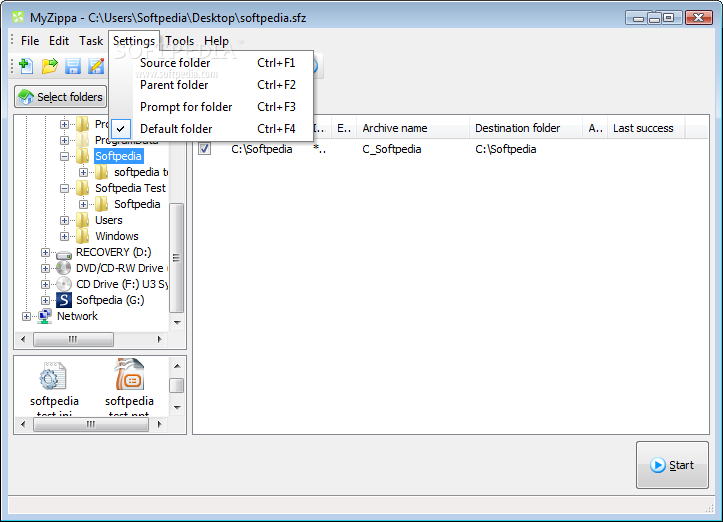Image resolution: width=723 pixels, height=522 pixels.
Task: Choose checked Default folder menu entry
Action: tap(212, 129)
